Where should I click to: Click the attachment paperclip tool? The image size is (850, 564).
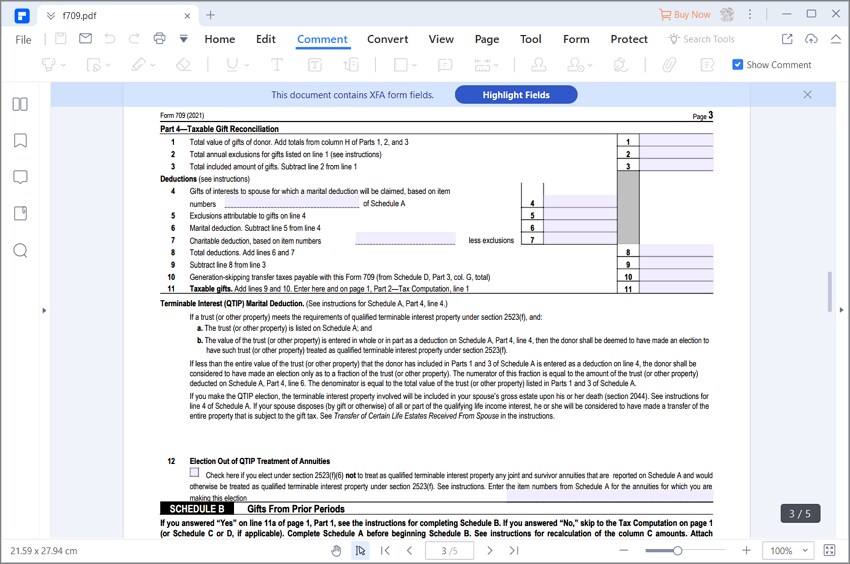point(669,65)
